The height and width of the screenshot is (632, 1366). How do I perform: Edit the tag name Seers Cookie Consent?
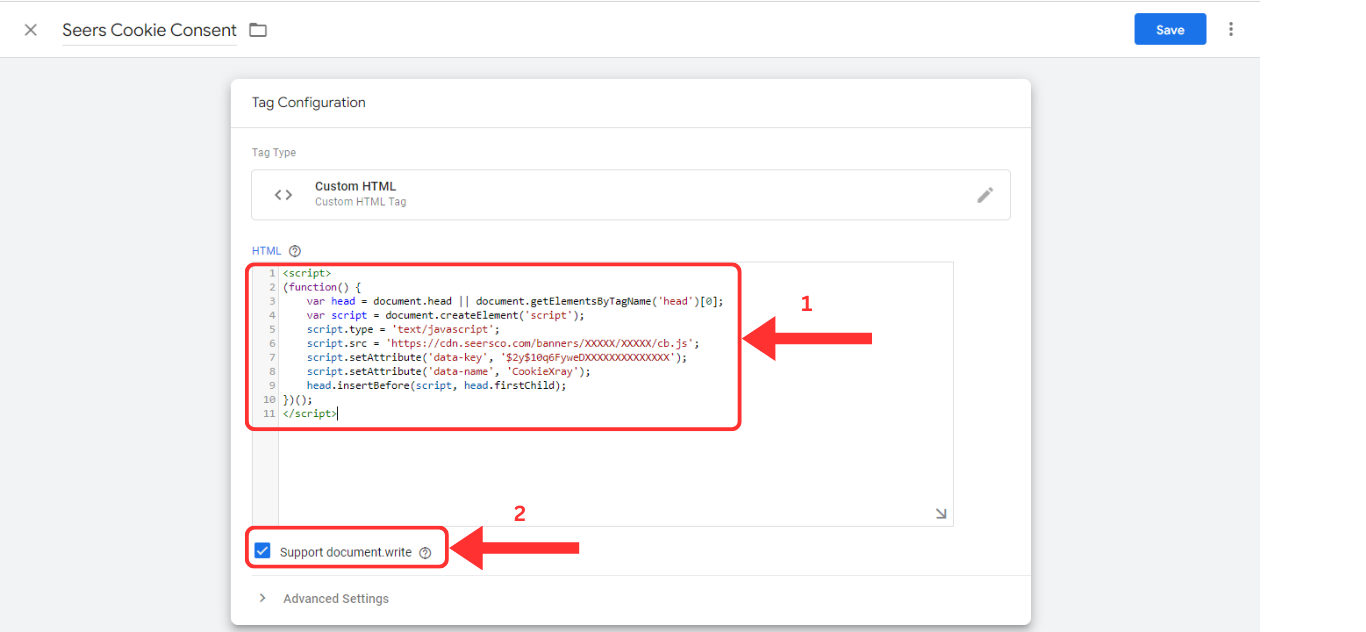point(150,30)
